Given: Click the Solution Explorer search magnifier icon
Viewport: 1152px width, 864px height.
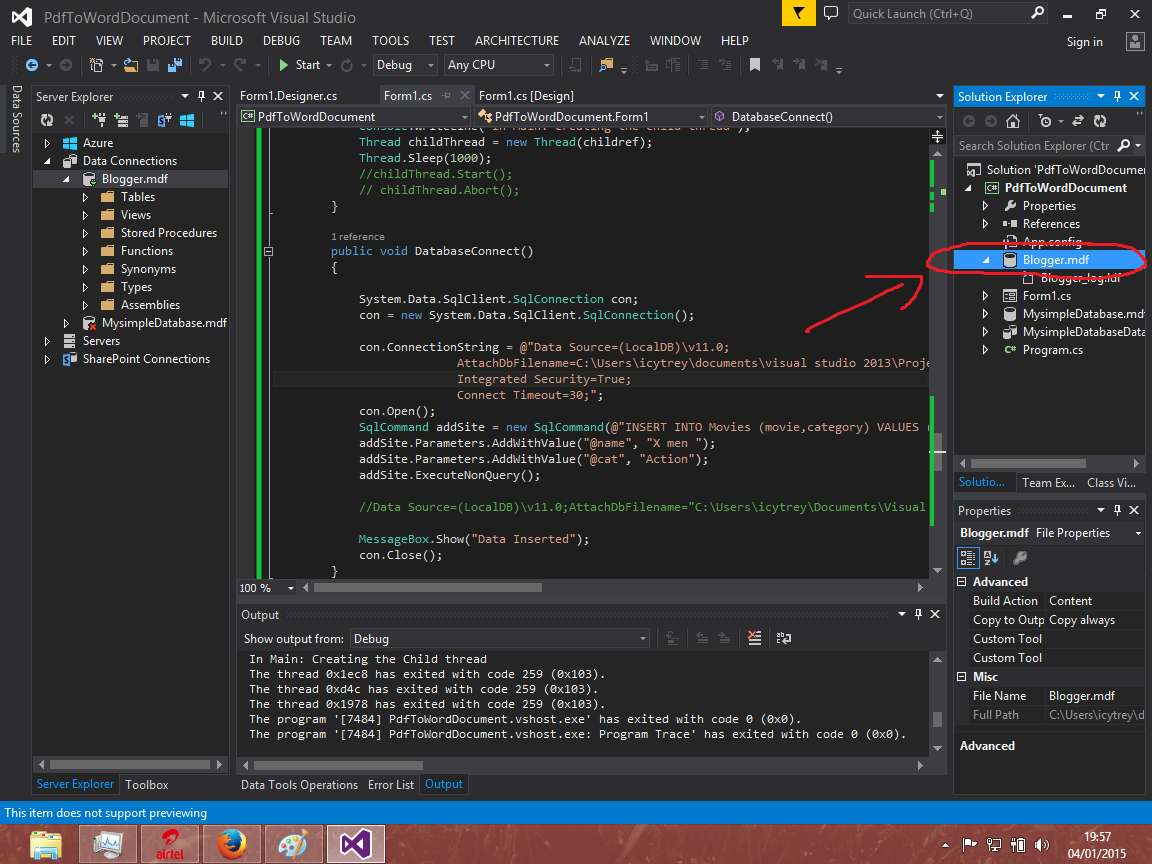Looking at the screenshot, I should 1123,145.
